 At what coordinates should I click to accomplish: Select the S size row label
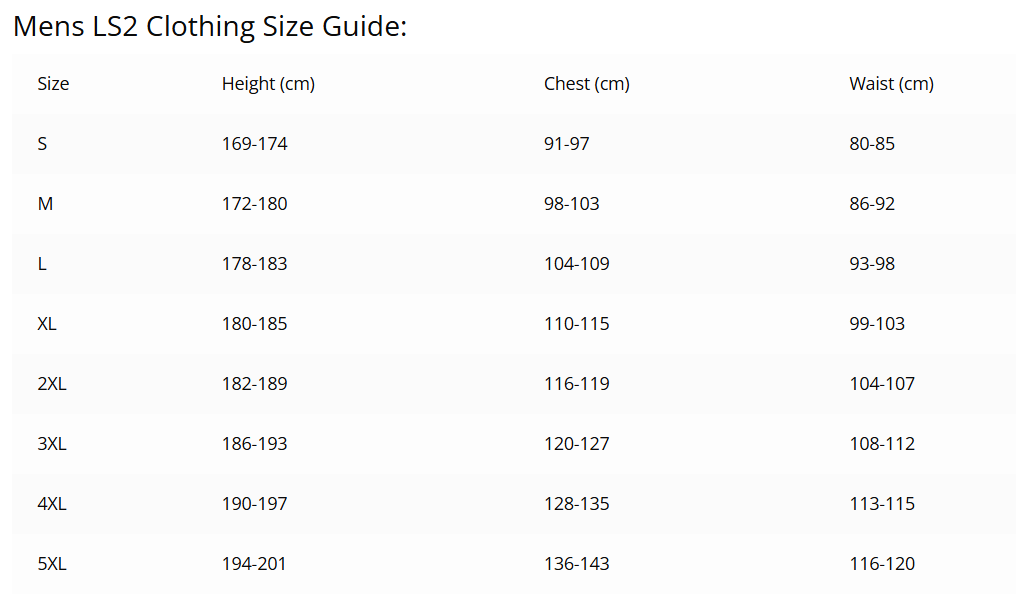(42, 144)
